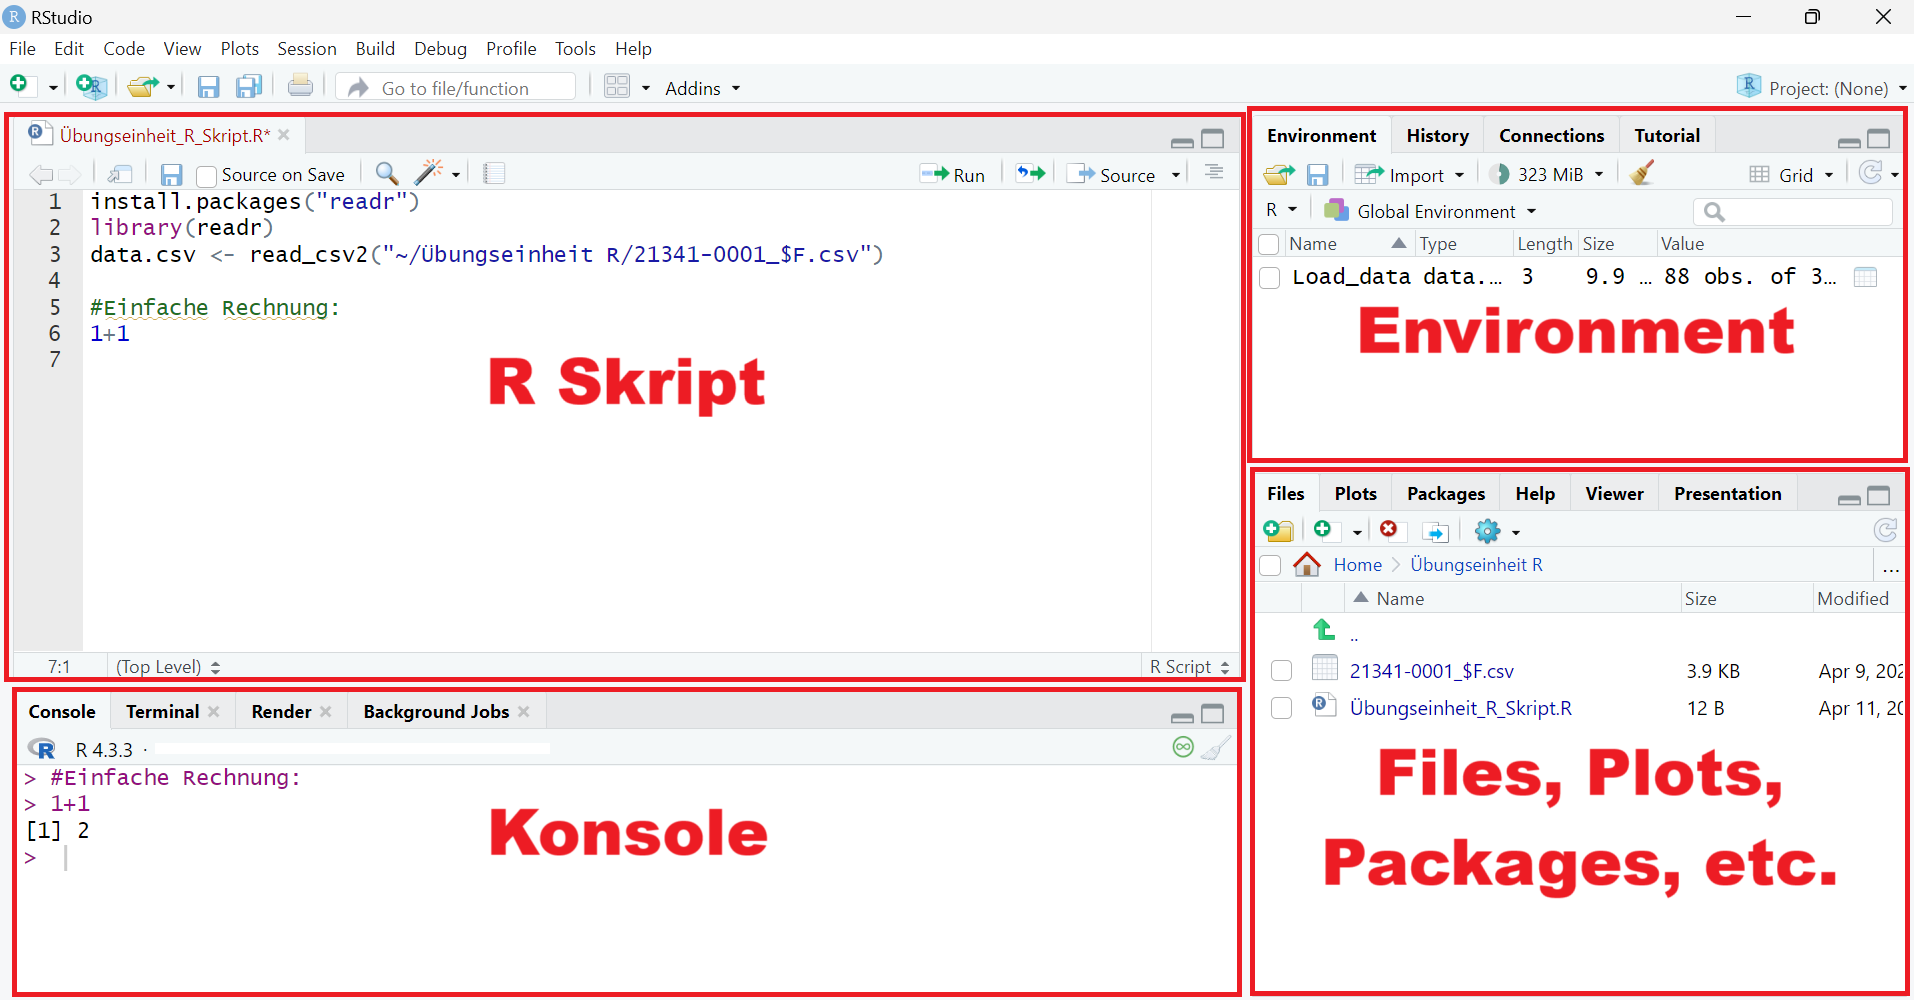
Task: Click the code tools magic wand icon
Action: (x=428, y=172)
